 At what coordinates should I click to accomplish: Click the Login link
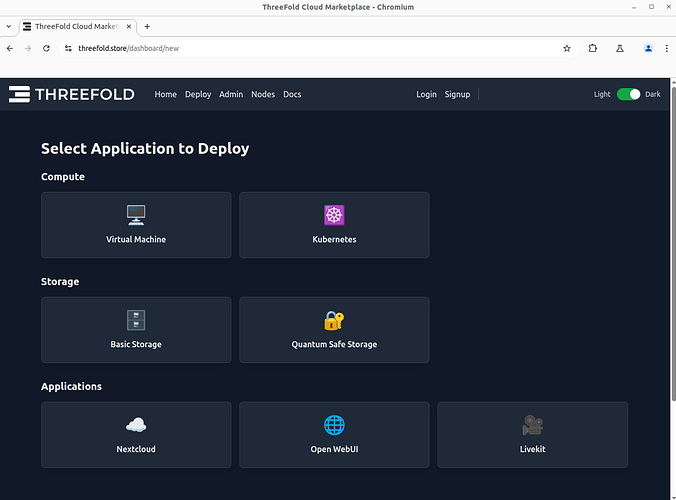tap(426, 94)
